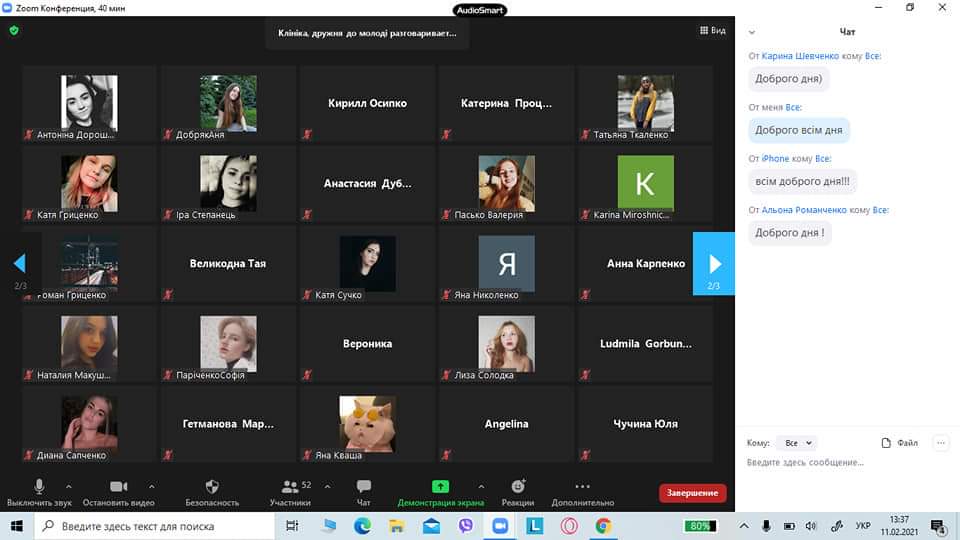Screen dimensions: 960x540
Task: Click muted mic icon on Великодна Тая tile
Action: point(168,294)
